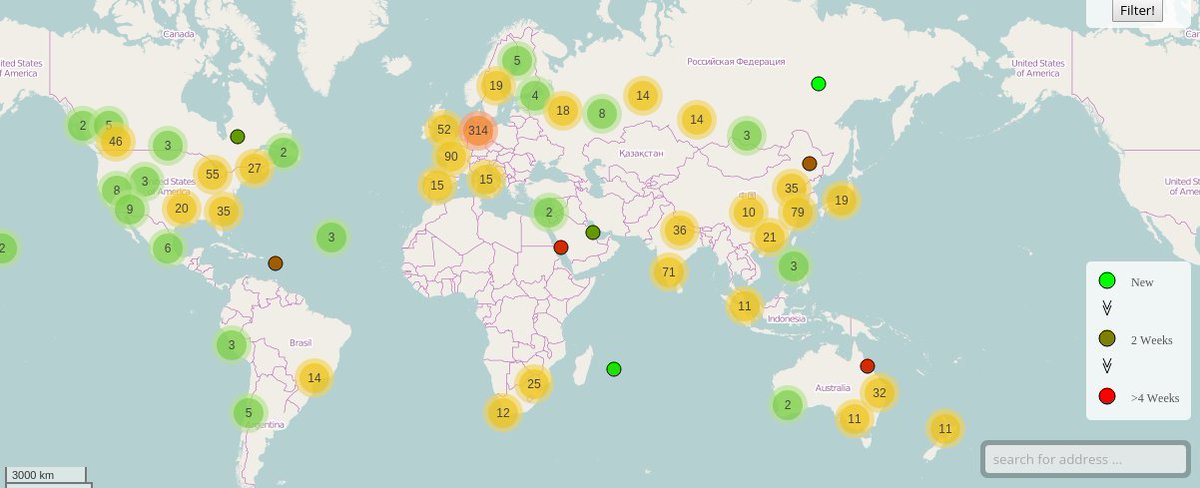The width and height of the screenshot is (1200, 488).
Task: Open the green 9 cluster in southern California
Action: pos(129,210)
